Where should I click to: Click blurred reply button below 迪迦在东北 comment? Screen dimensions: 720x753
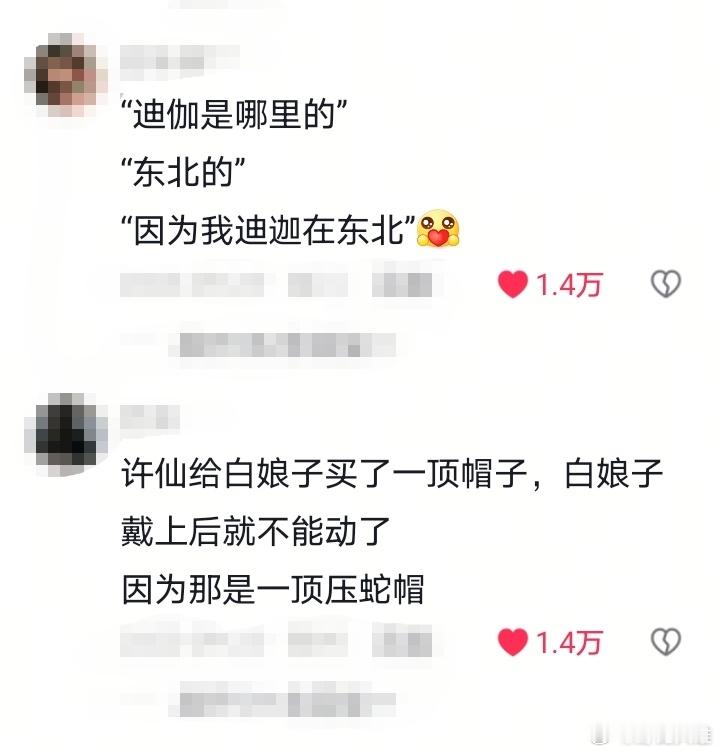coord(402,285)
